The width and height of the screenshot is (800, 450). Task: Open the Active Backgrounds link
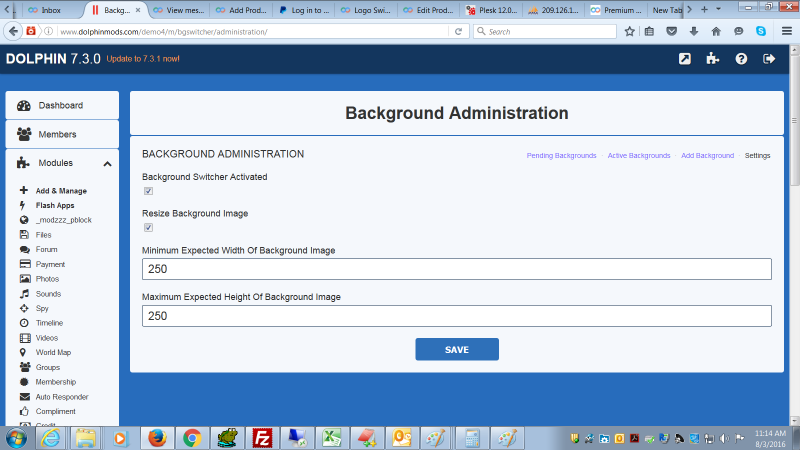click(x=639, y=156)
